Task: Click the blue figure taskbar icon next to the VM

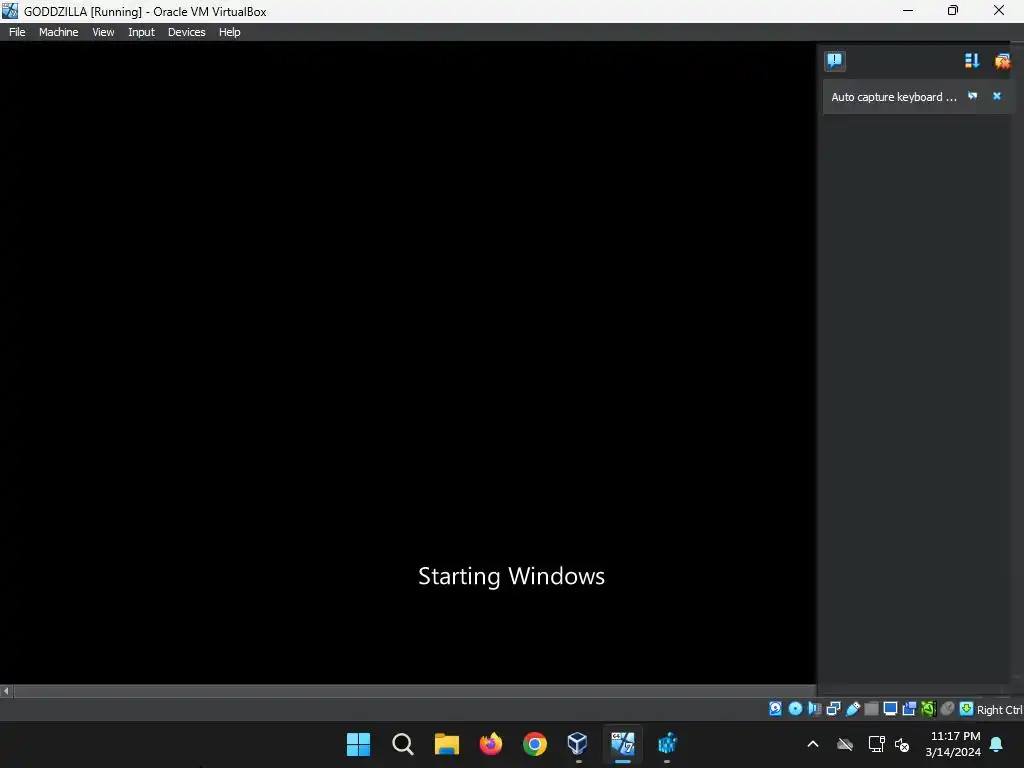Action: tap(667, 744)
